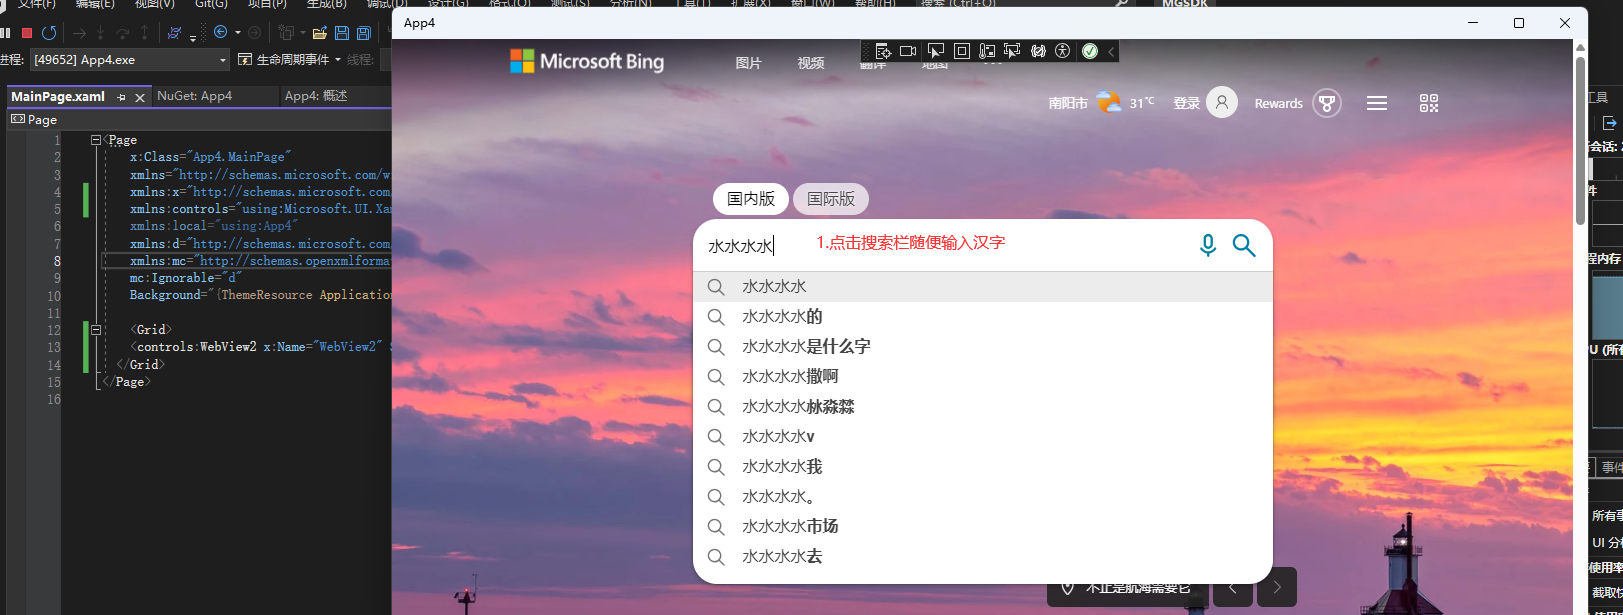Image resolution: width=1623 pixels, height=615 pixels.
Task: Open the Page element breadcrumb
Action: (34, 119)
